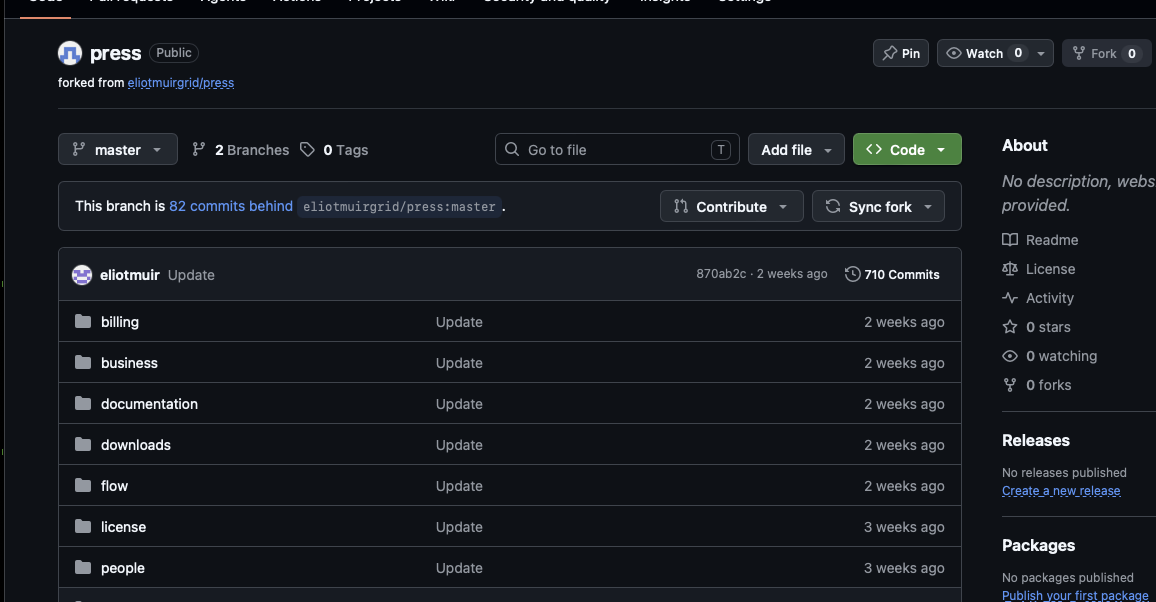Click the eliotmuir author name
Viewport: 1156px width, 602px height.
click(x=130, y=275)
